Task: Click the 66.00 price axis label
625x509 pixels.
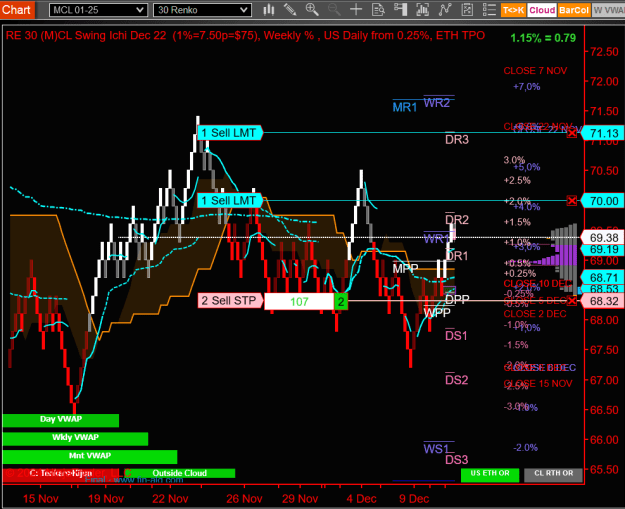Action: click(604, 440)
